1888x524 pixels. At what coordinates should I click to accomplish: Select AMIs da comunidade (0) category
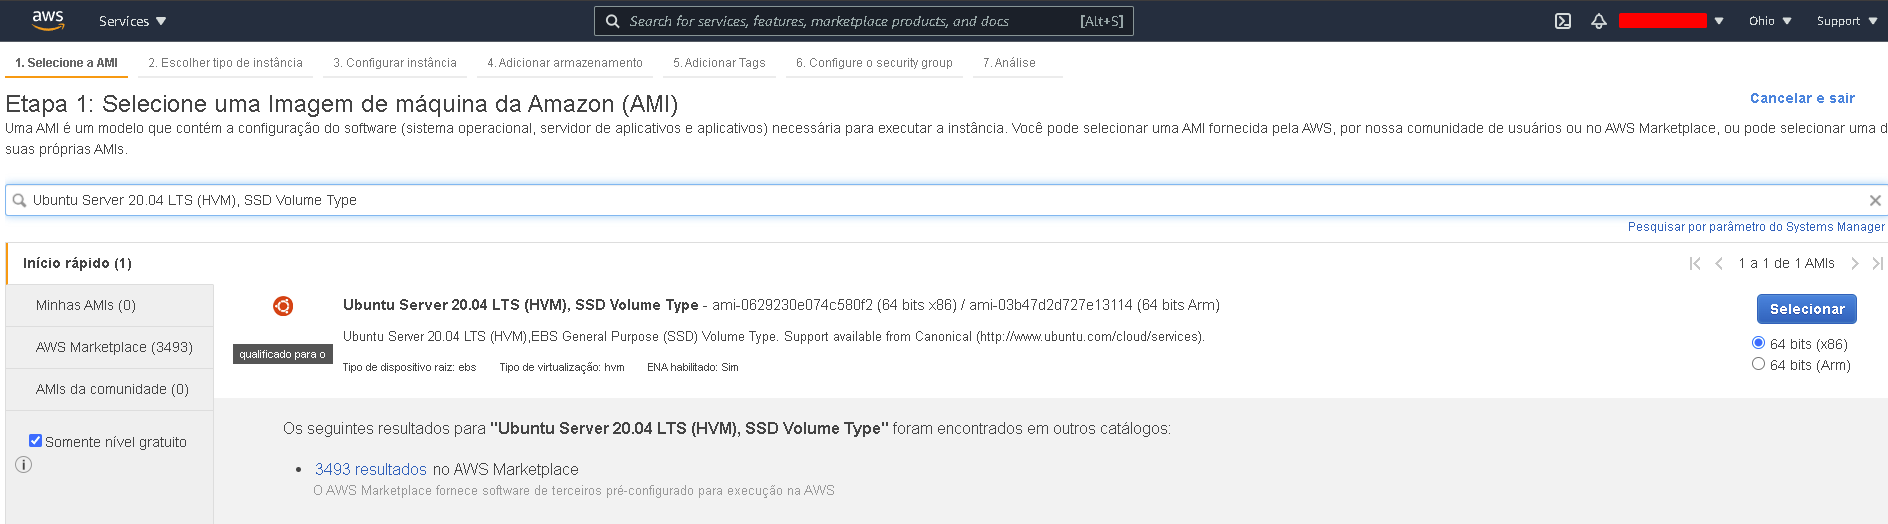(x=110, y=389)
